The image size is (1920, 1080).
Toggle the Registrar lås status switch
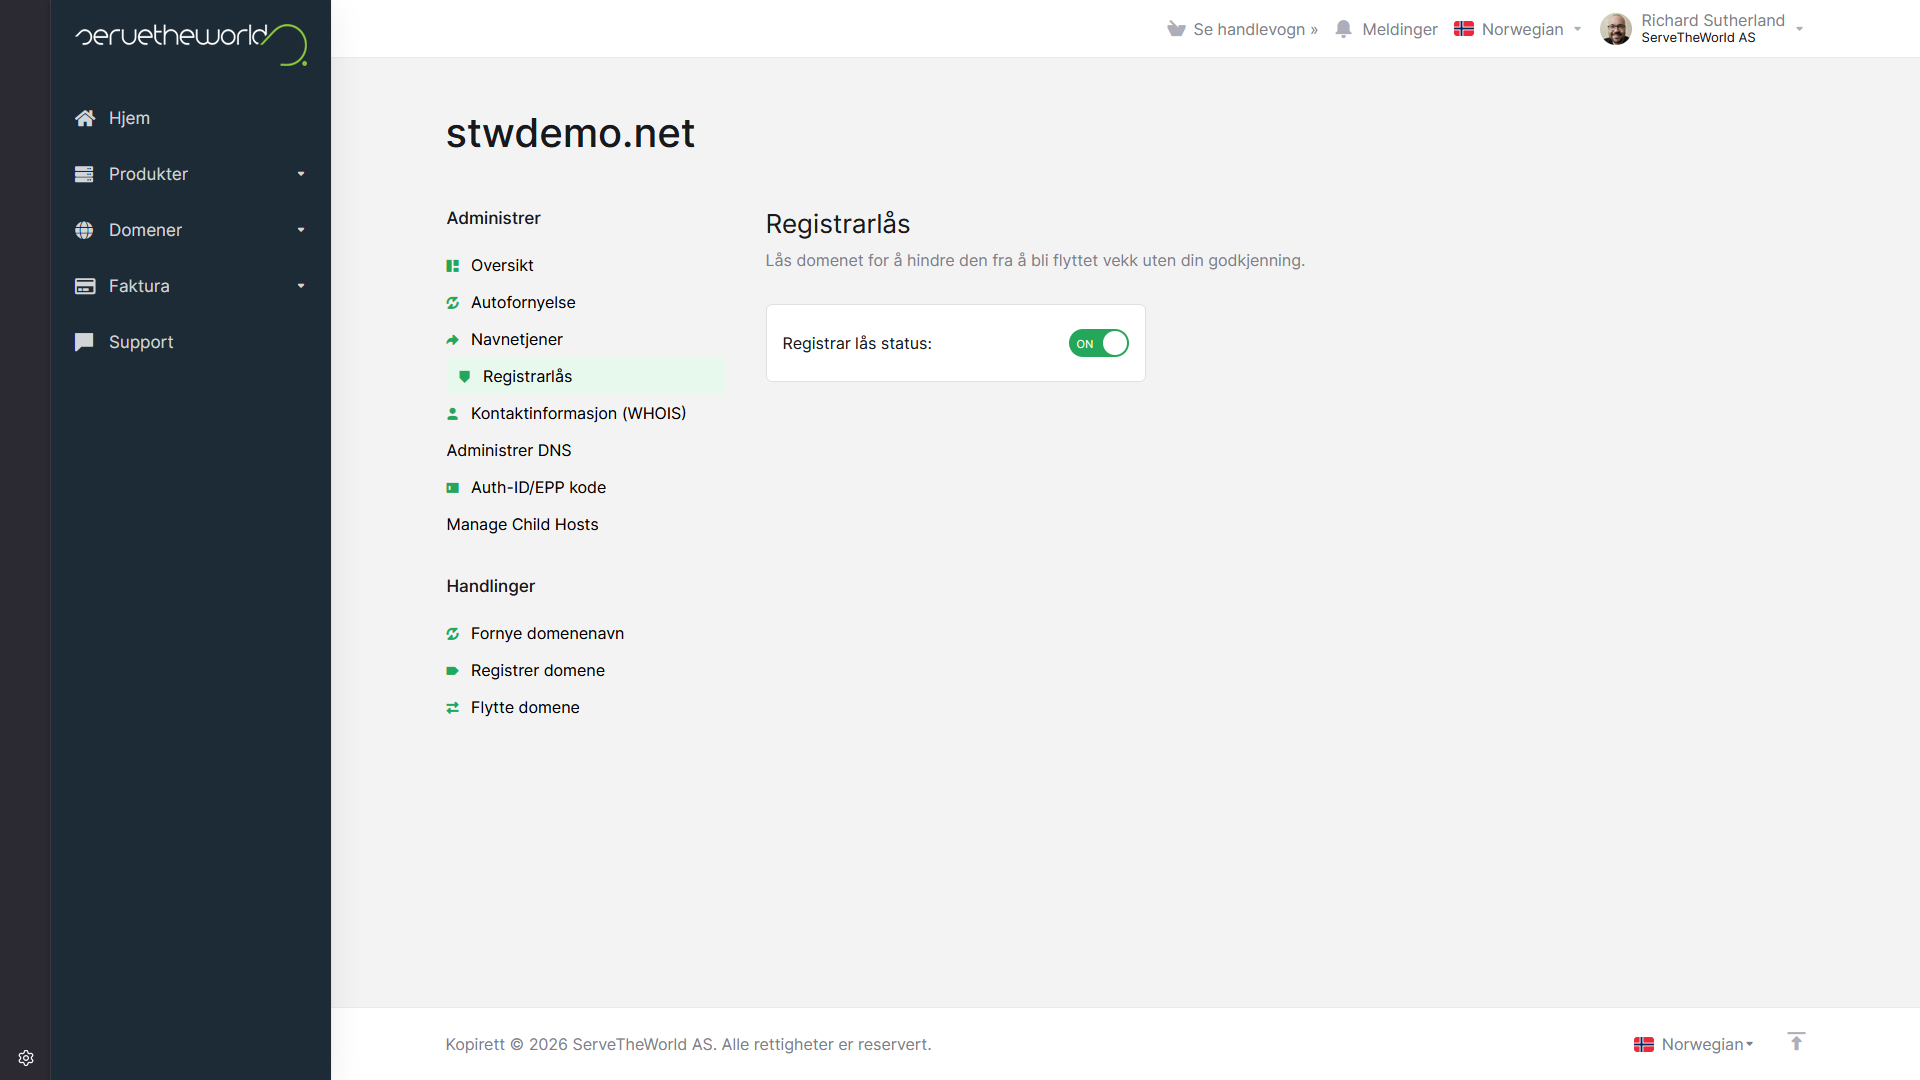(1098, 343)
